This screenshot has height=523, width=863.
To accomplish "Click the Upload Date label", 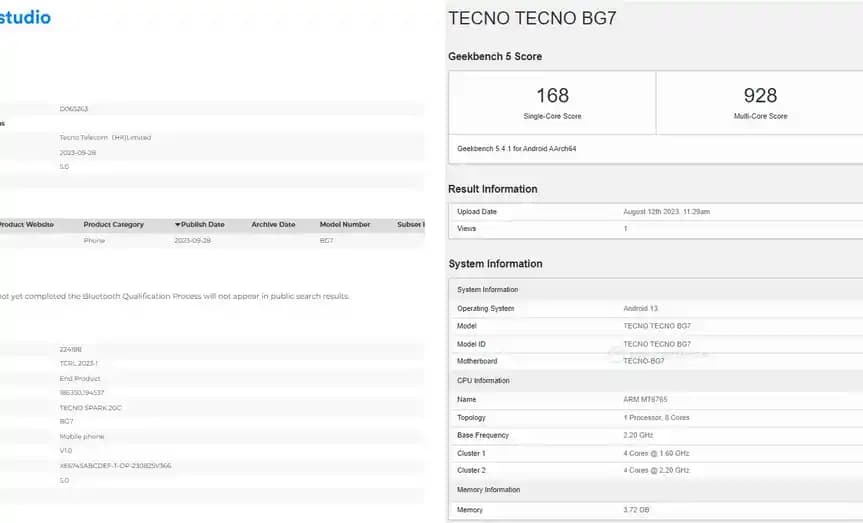I will pyautogui.click(x=477, y=212).
